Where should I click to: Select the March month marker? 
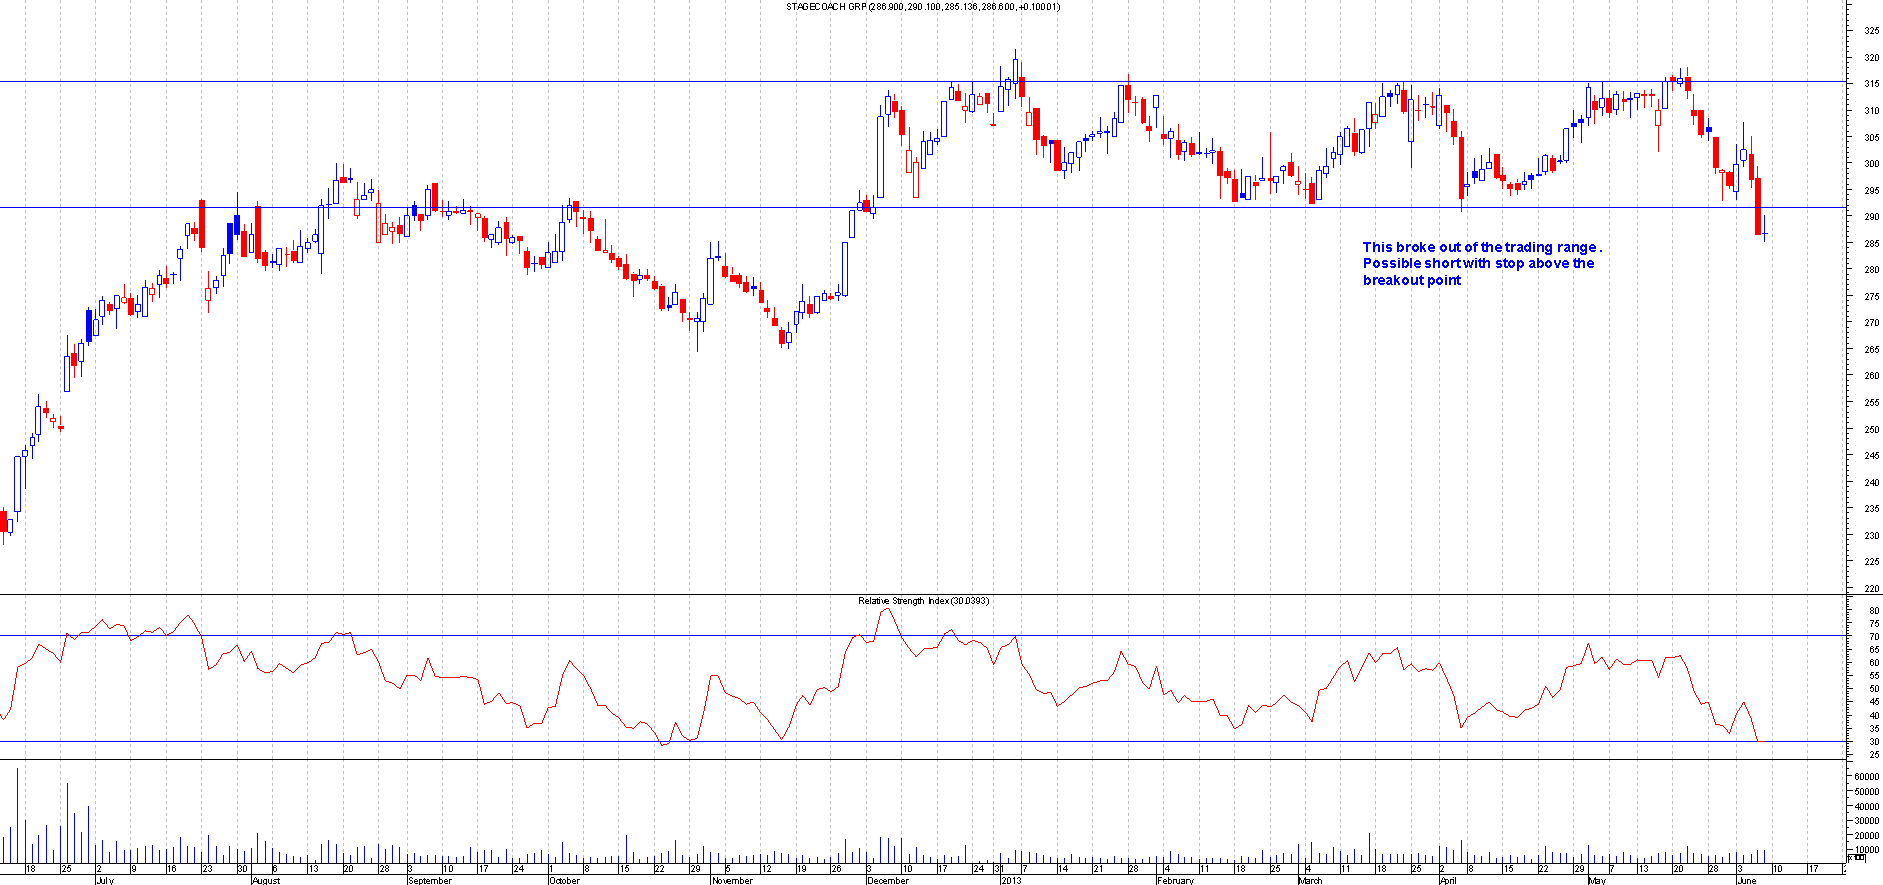1309,880
